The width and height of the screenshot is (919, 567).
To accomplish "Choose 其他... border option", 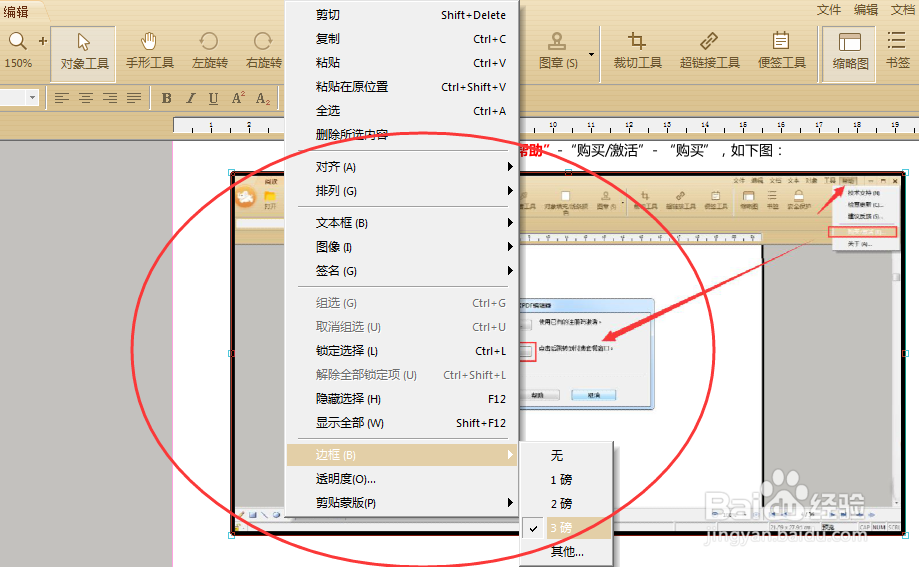I will (567, 552).
